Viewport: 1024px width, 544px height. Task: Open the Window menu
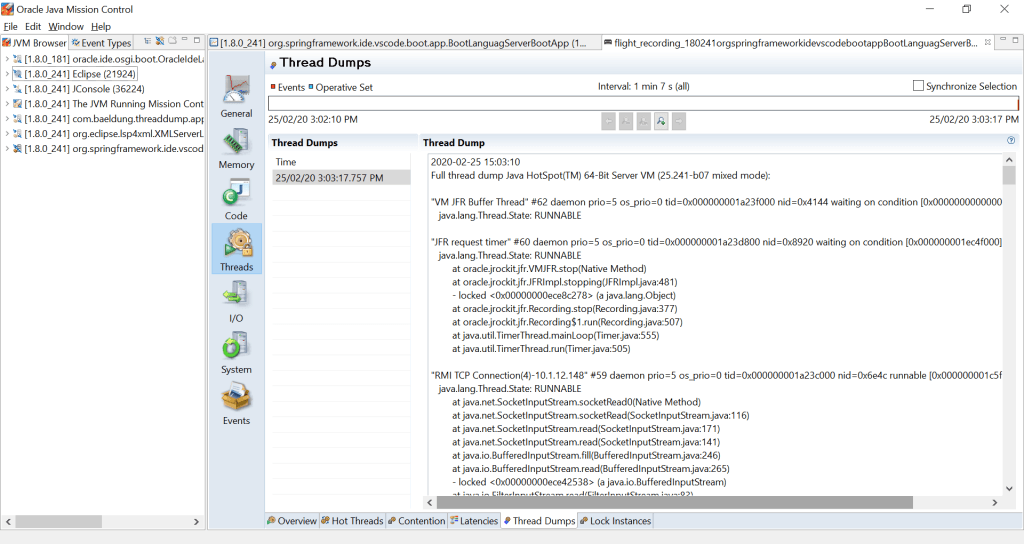[x=66, y=27]
